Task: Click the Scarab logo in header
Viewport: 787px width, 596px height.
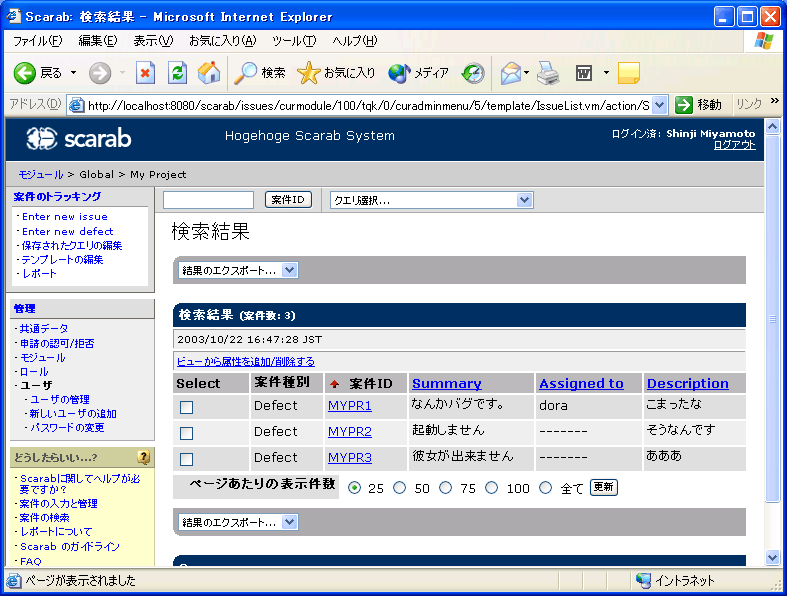Action: (79, 138)
